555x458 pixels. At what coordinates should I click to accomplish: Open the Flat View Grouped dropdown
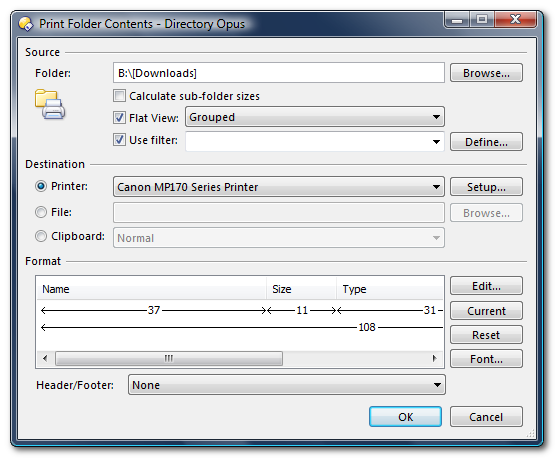[x=315, y=117]
